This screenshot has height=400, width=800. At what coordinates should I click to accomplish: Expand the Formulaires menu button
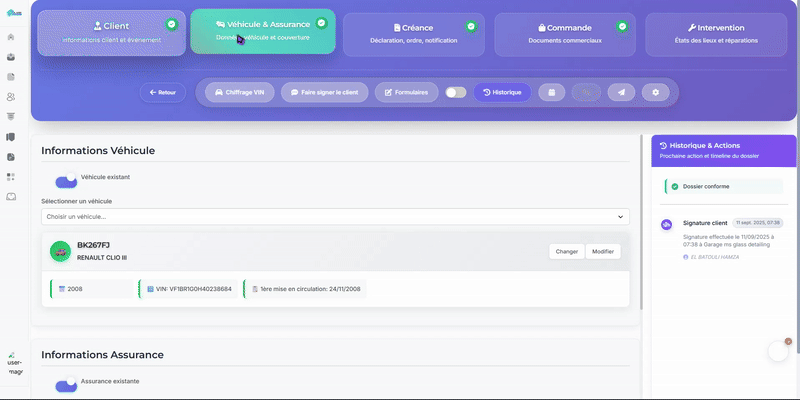[406, 92]
